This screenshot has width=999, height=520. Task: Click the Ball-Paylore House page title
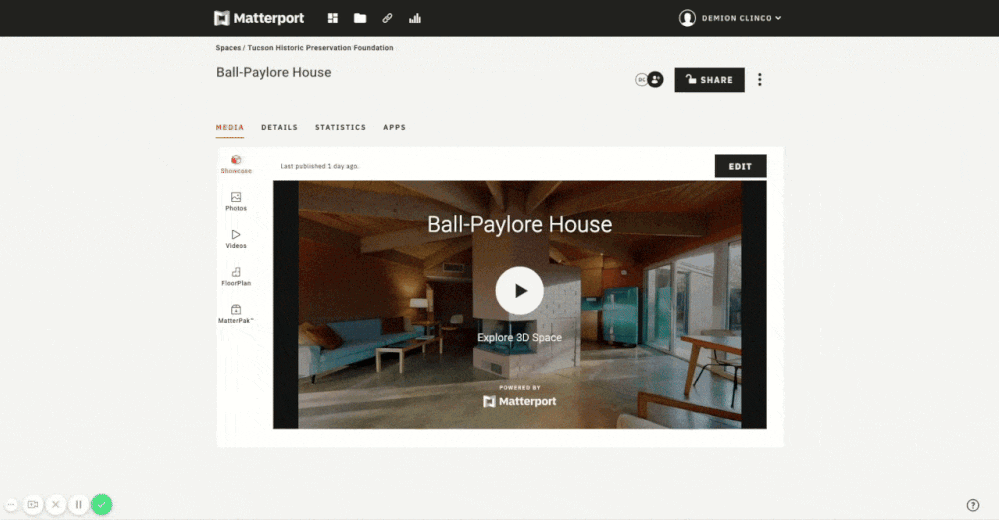click(x=273, y=73)
